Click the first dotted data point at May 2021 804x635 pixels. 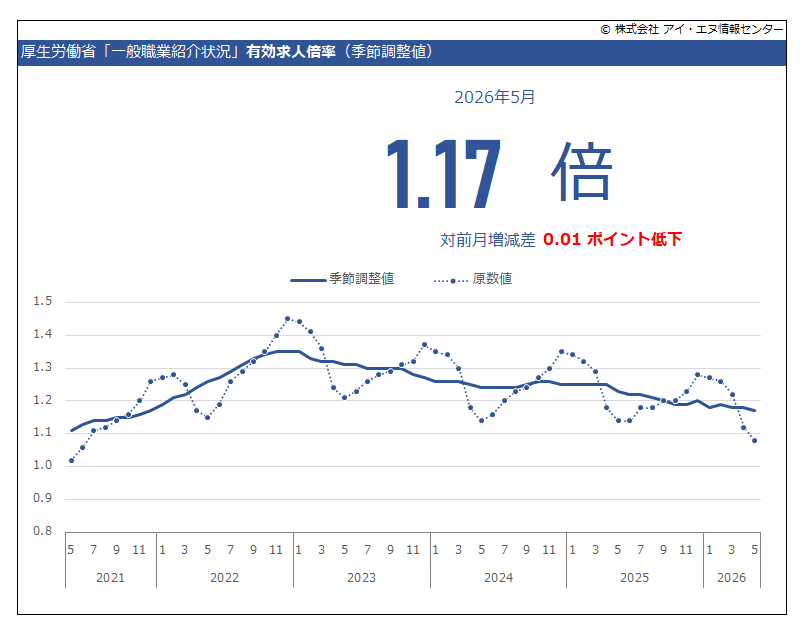point(71,461)
